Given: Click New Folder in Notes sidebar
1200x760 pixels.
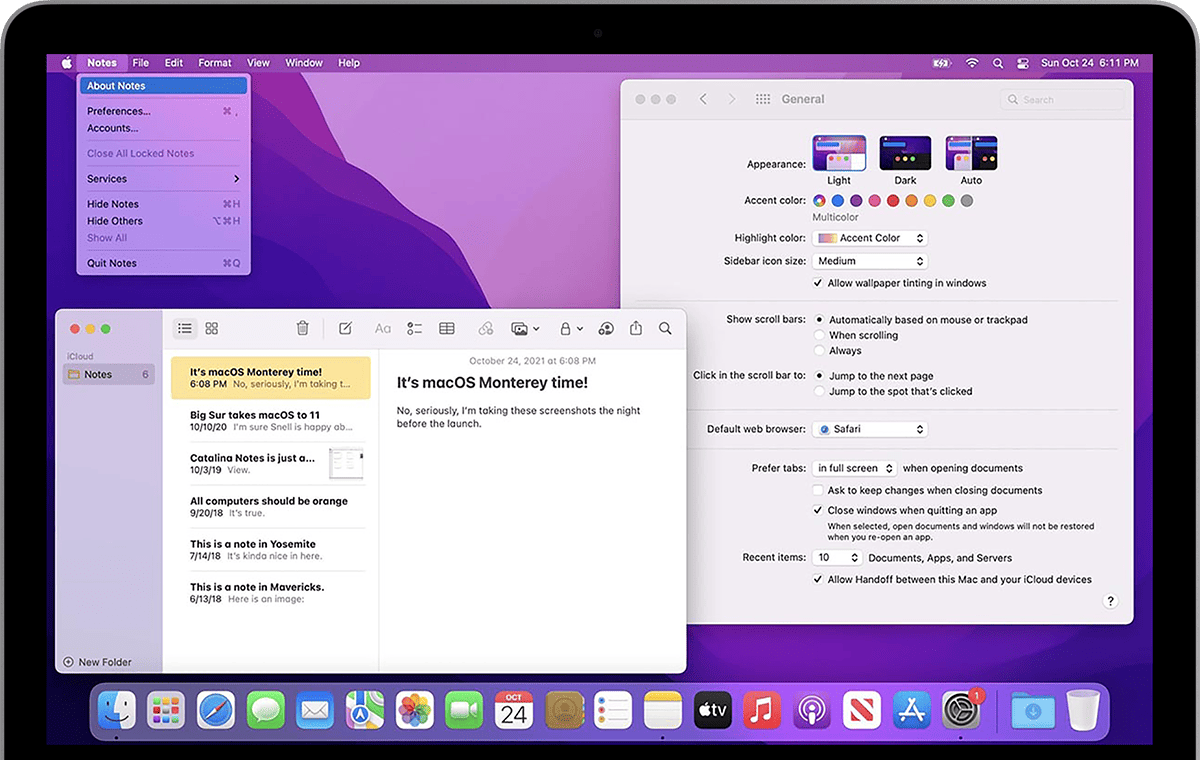Looking at the screenshot, I should click(98, 662).
